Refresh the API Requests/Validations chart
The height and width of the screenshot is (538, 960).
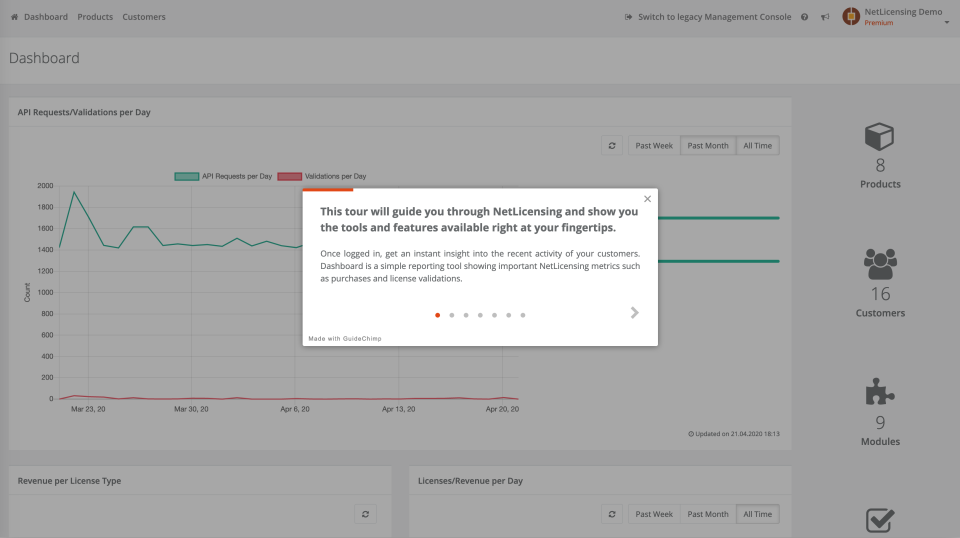click(x=613, y=146)
